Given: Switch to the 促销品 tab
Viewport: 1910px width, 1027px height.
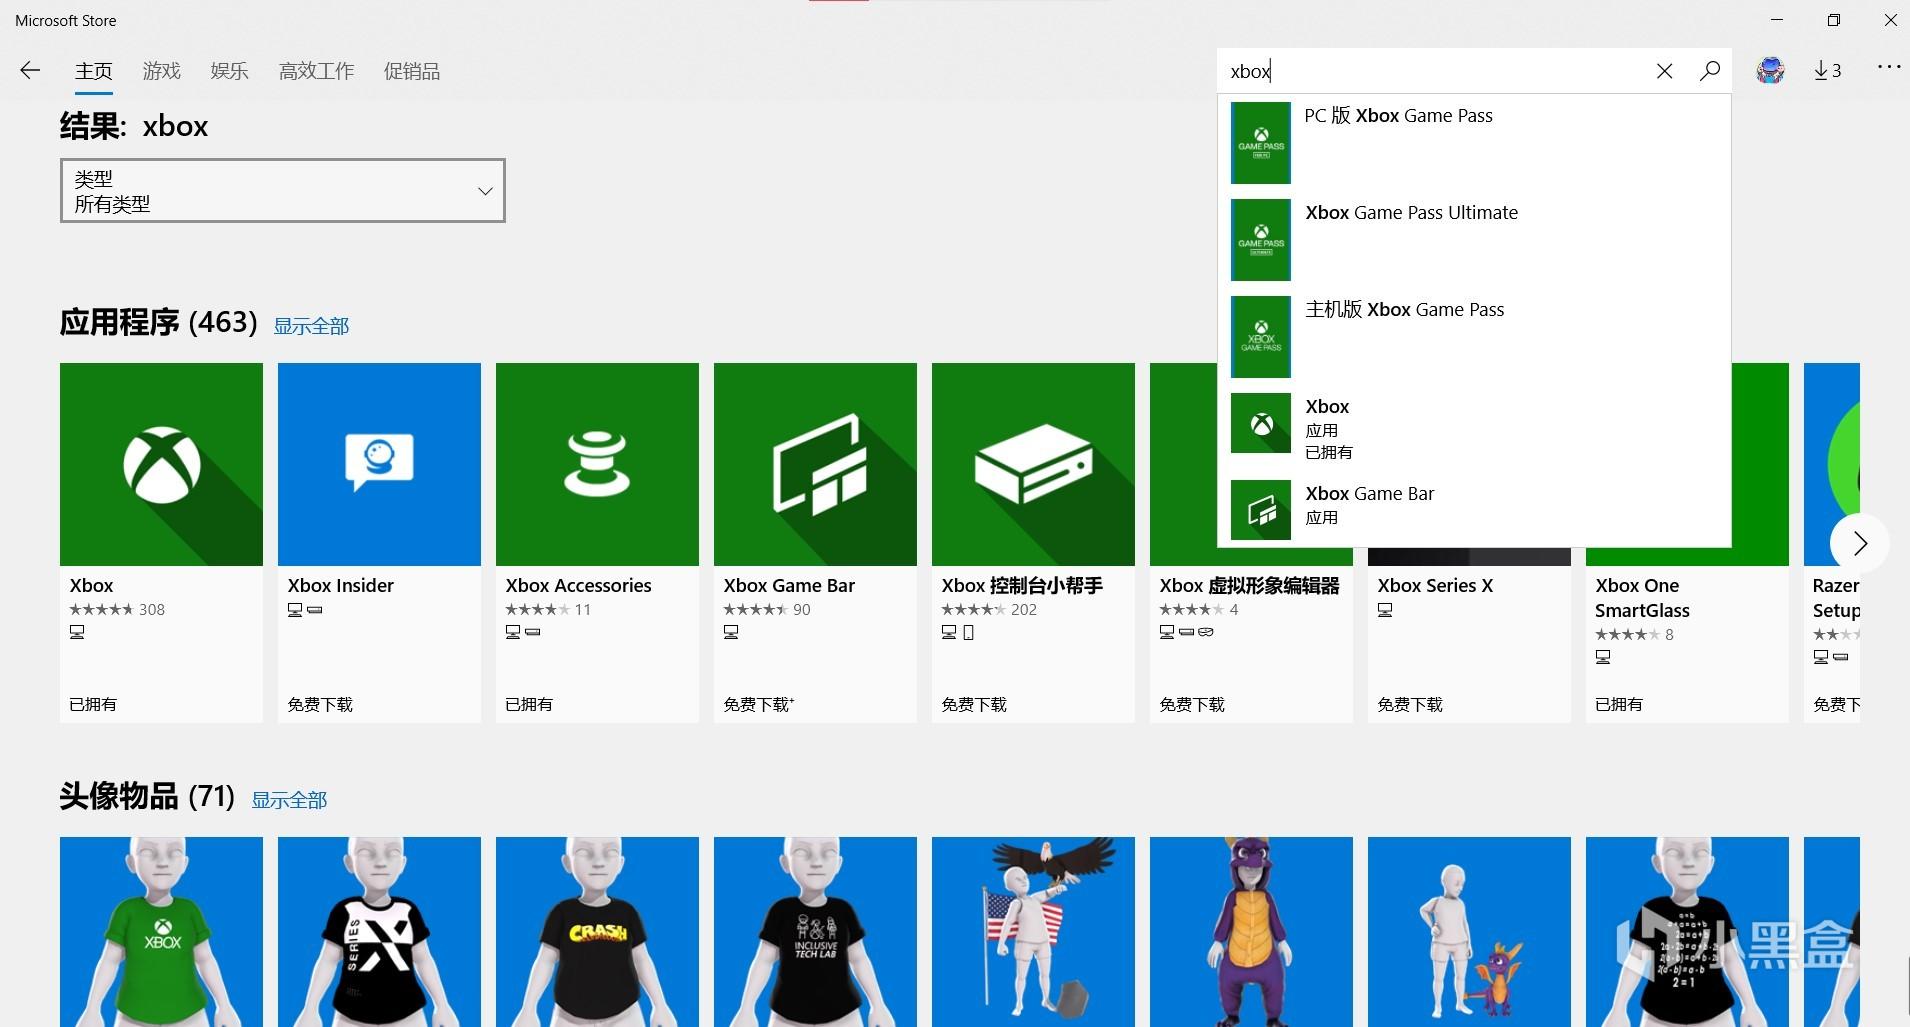Looking at the screenshot, I should click(x=411, y=71).
